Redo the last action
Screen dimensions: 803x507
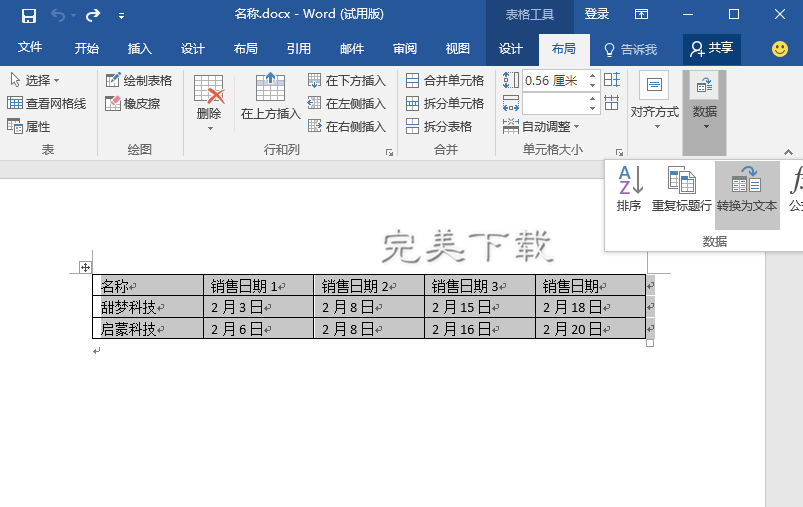[93, 15]
